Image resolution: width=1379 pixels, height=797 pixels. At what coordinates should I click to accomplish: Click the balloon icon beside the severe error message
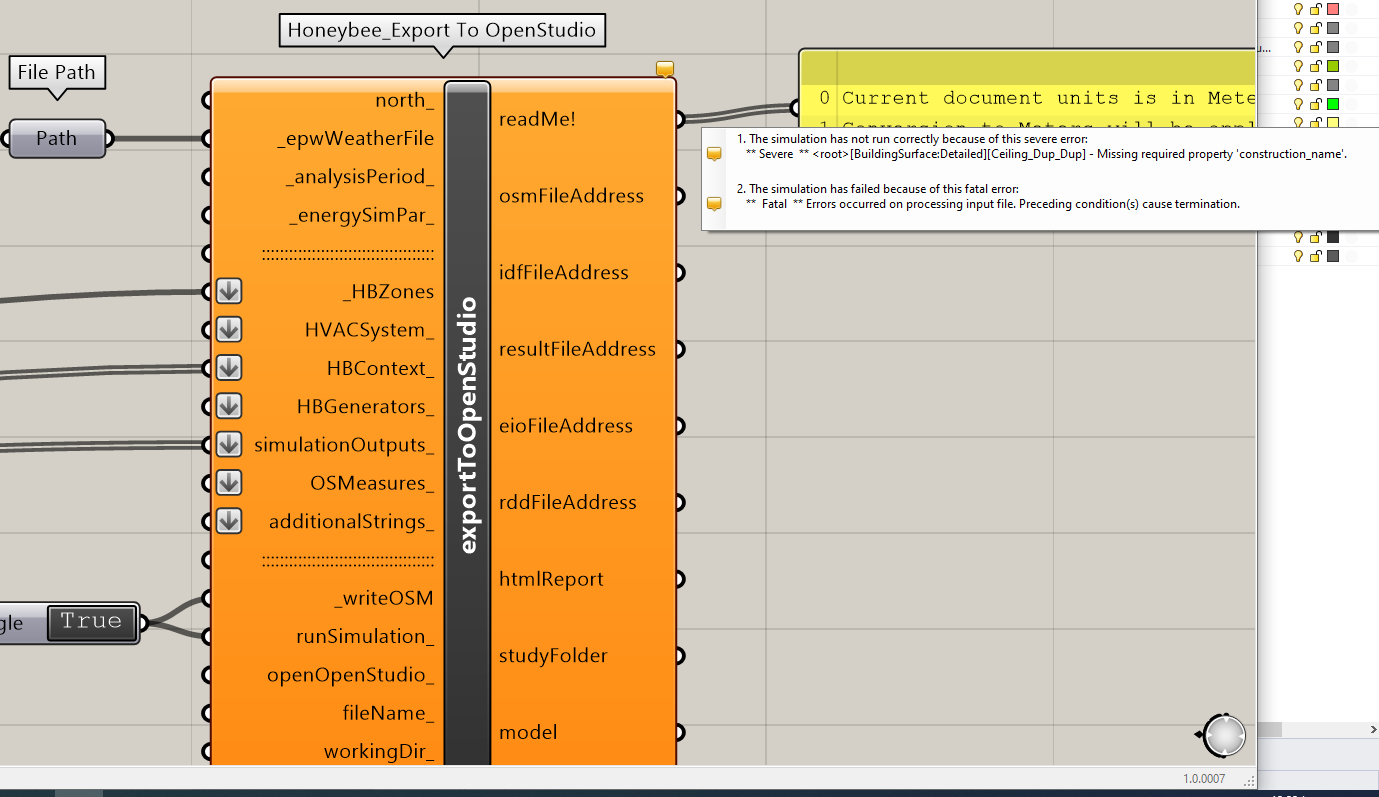tap(714, 155)
